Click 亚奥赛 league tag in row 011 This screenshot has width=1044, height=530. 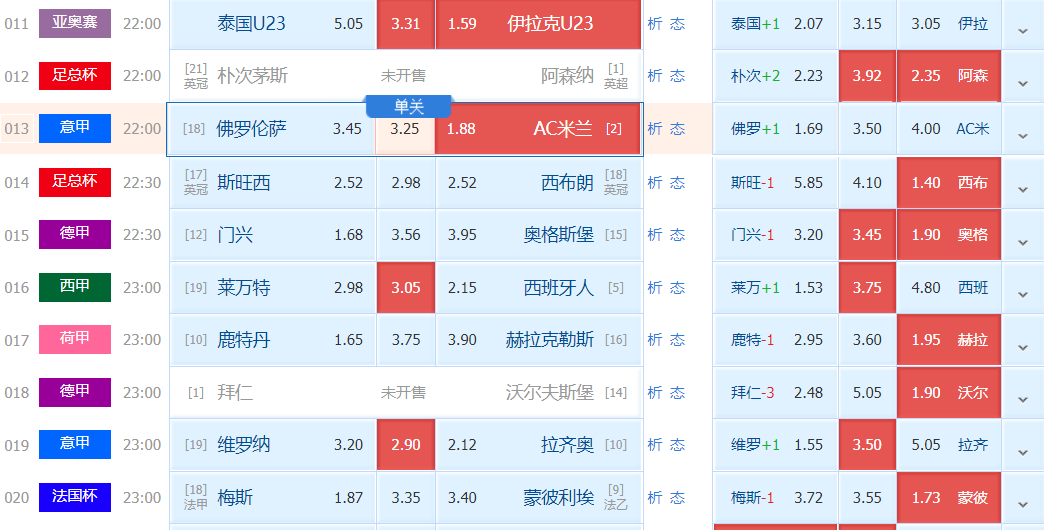(x=75, y=23)
